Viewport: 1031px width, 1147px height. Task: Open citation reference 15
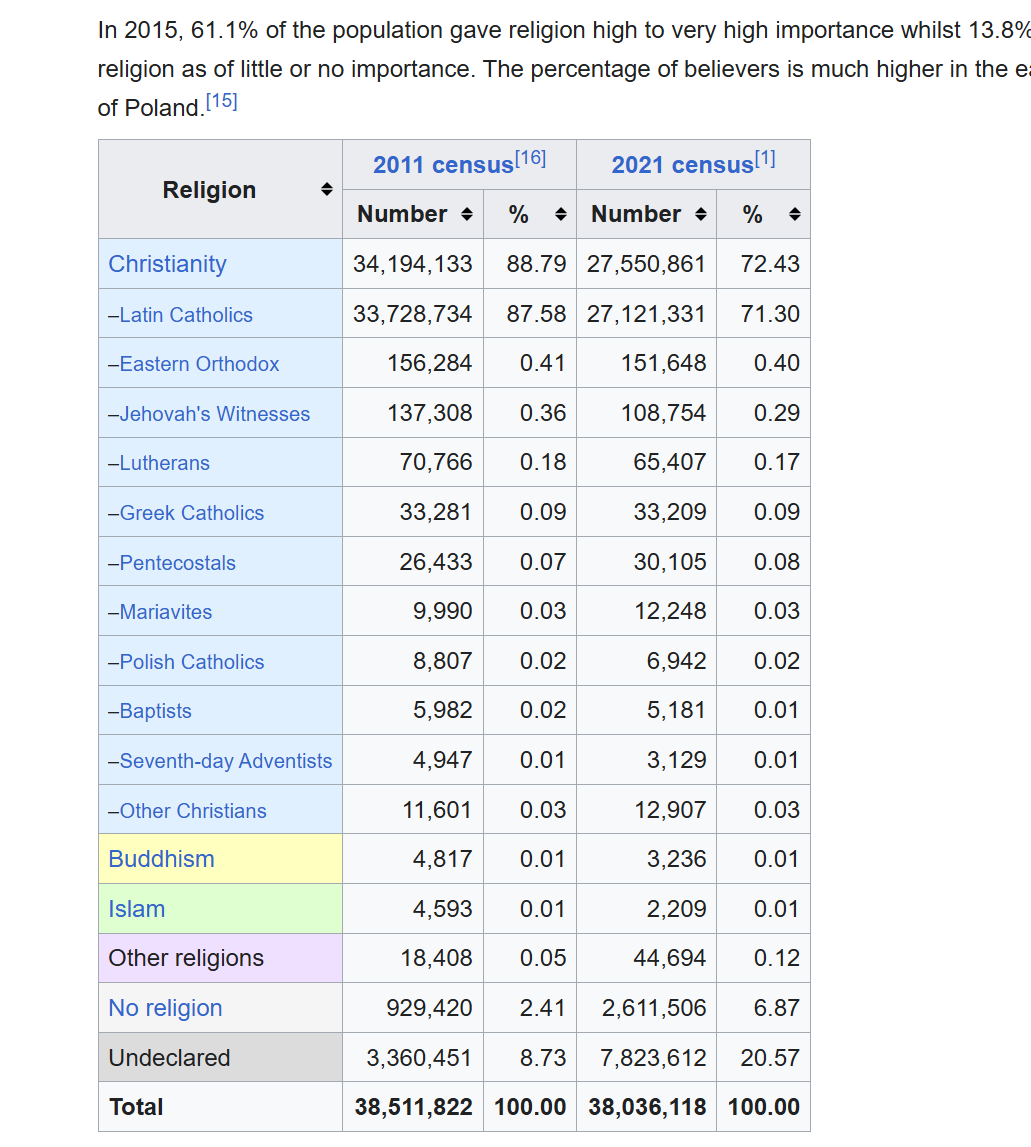tap(221, 102)
